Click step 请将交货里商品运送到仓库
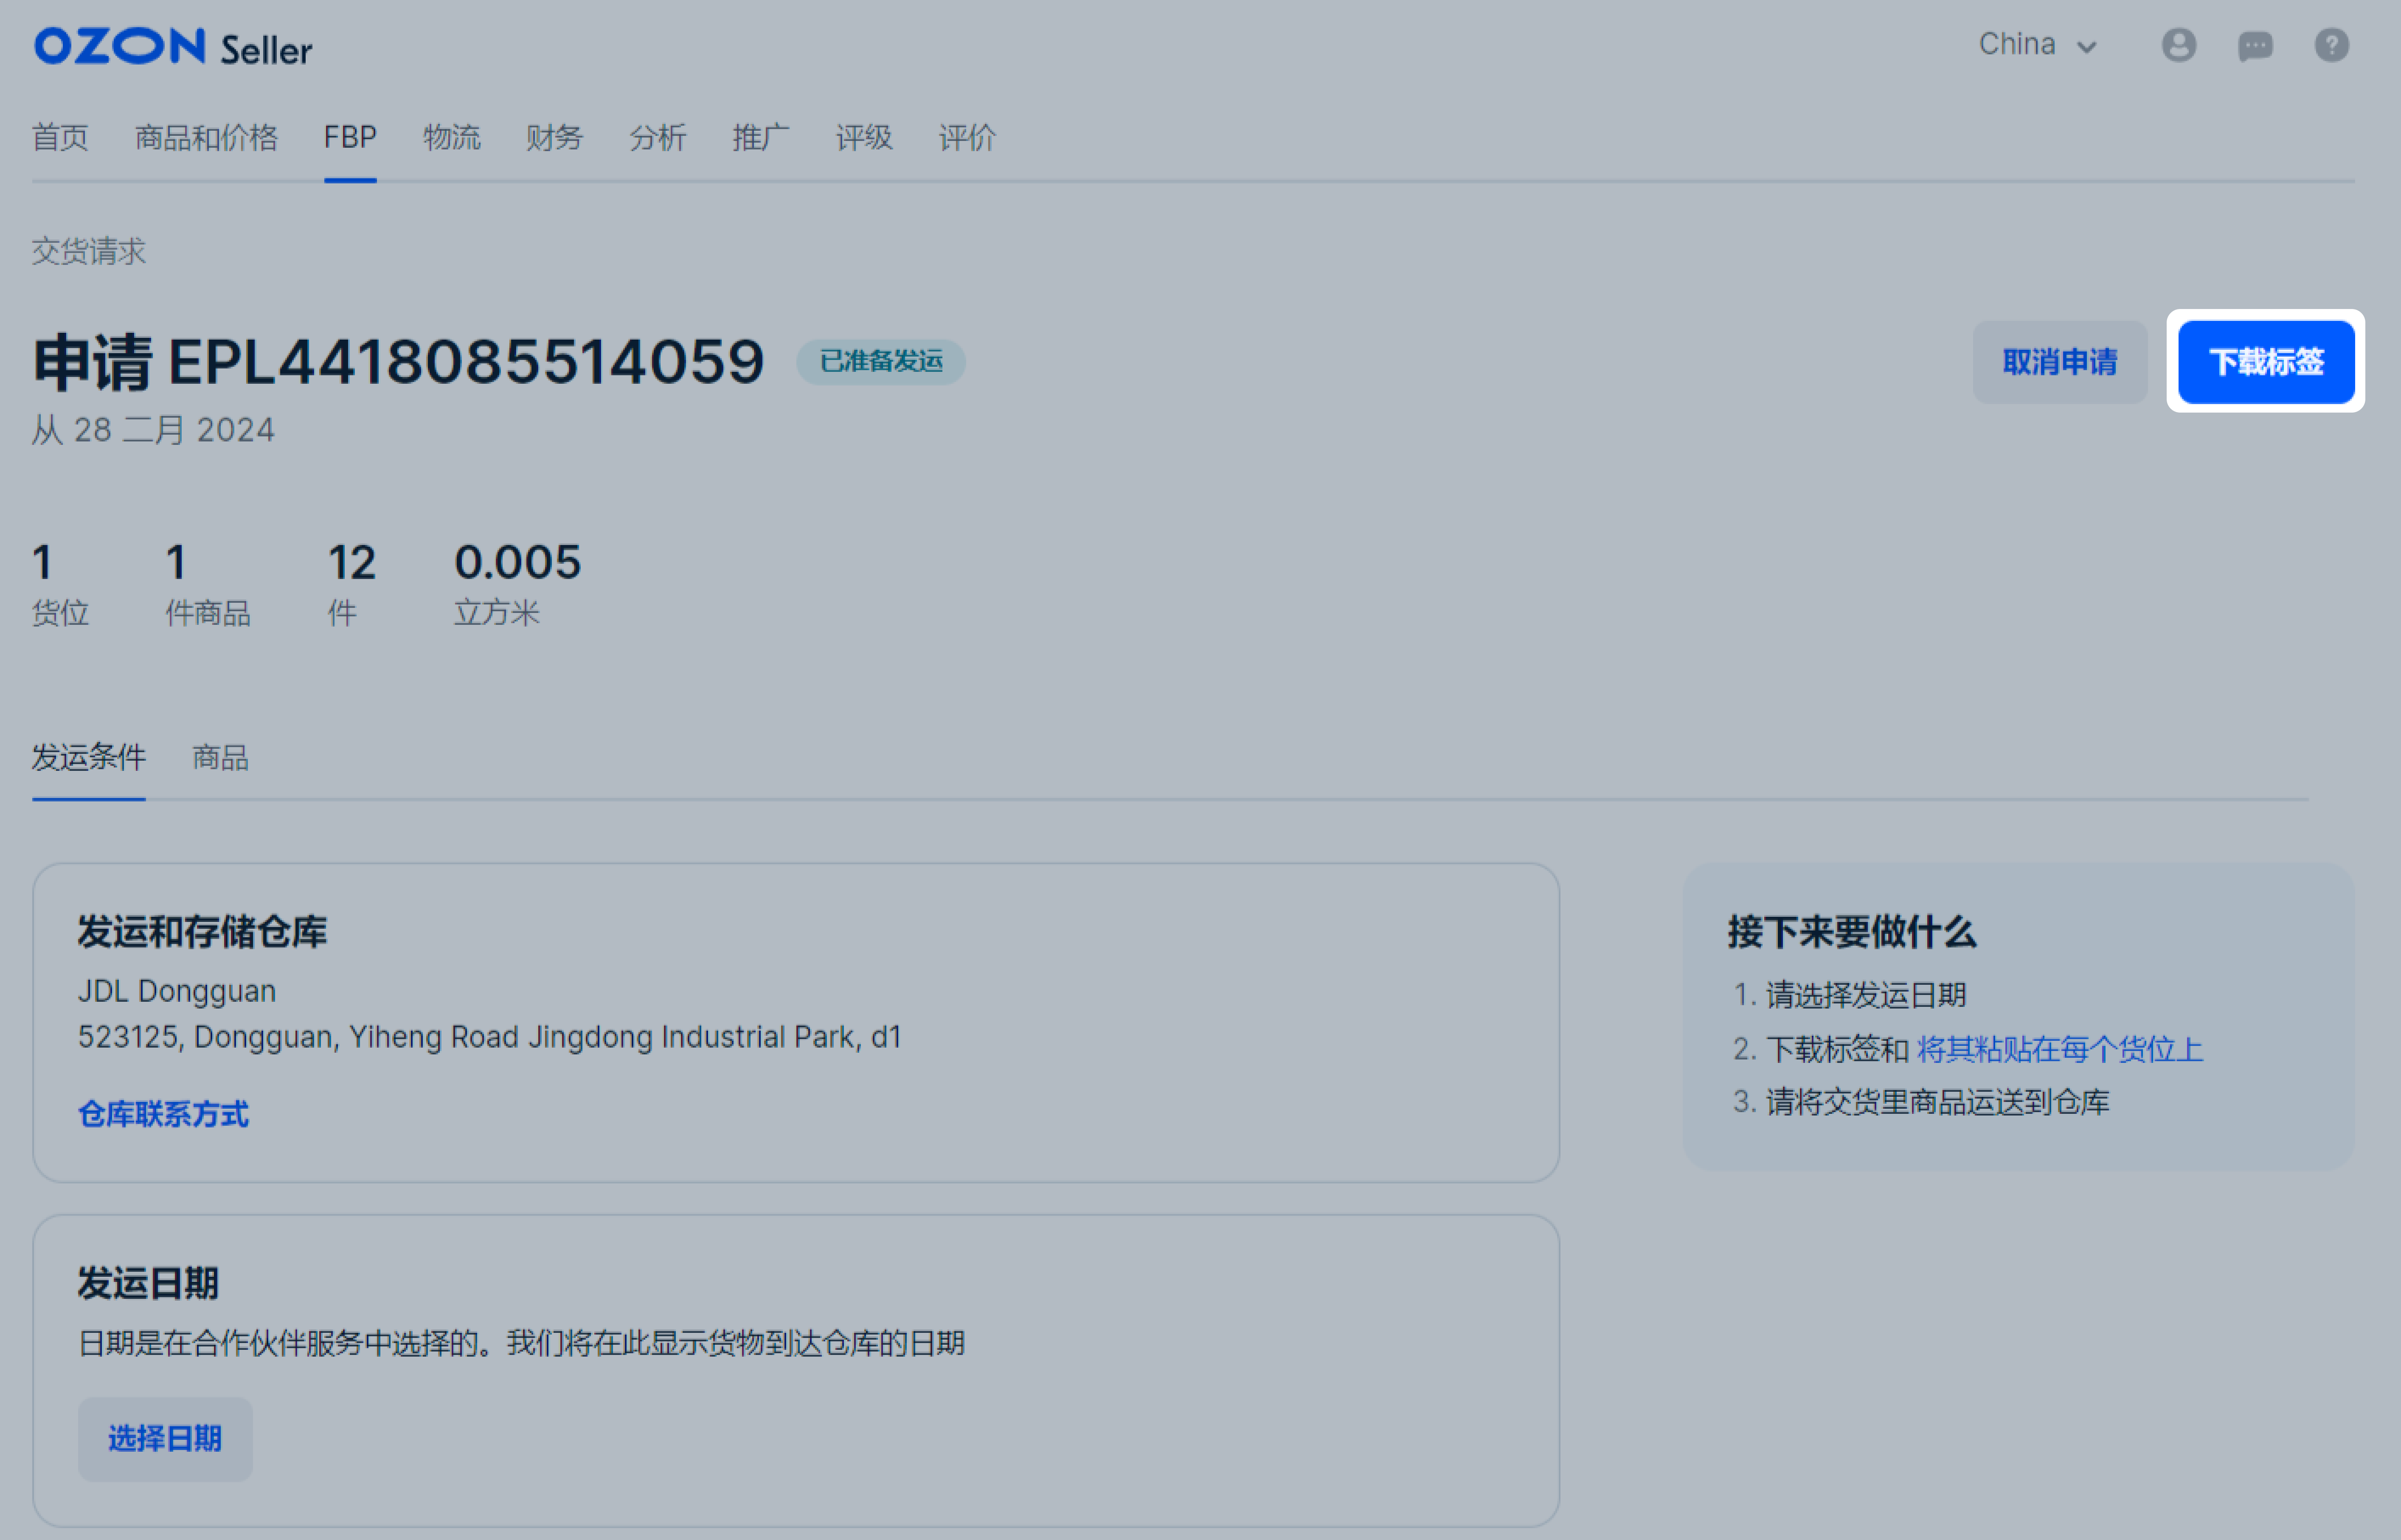The width and height of the screenshot is (2401, 1540). 1938,1102
